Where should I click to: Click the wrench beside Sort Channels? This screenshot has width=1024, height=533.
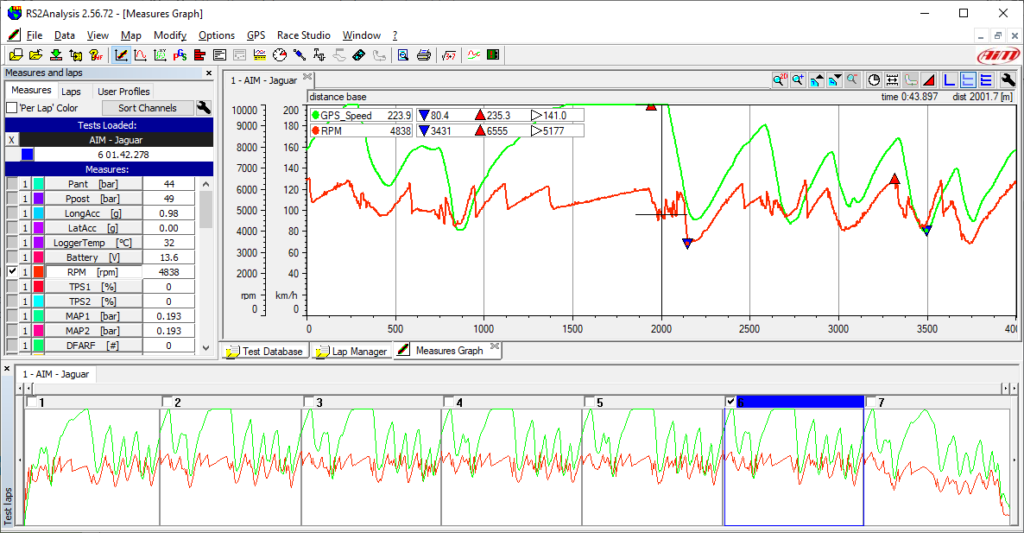[x=205, y=108]
